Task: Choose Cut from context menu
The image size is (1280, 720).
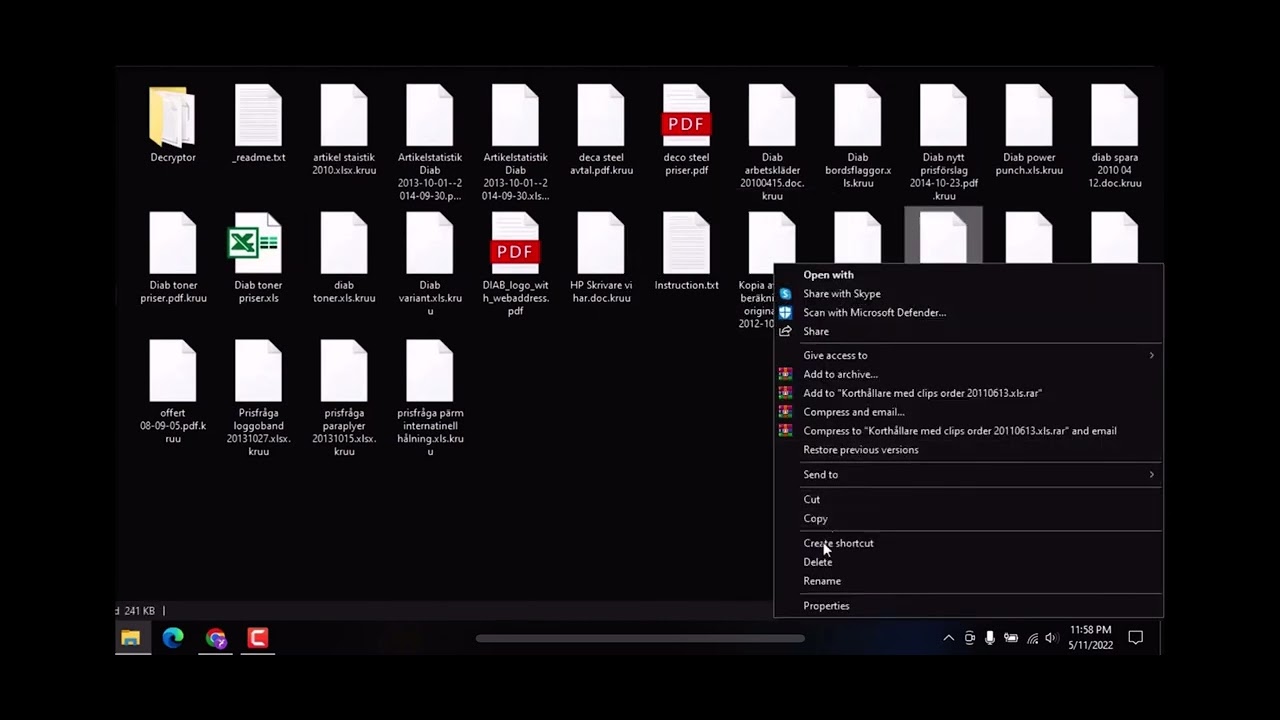Action: pyautogui.click(x=967, y=500)
